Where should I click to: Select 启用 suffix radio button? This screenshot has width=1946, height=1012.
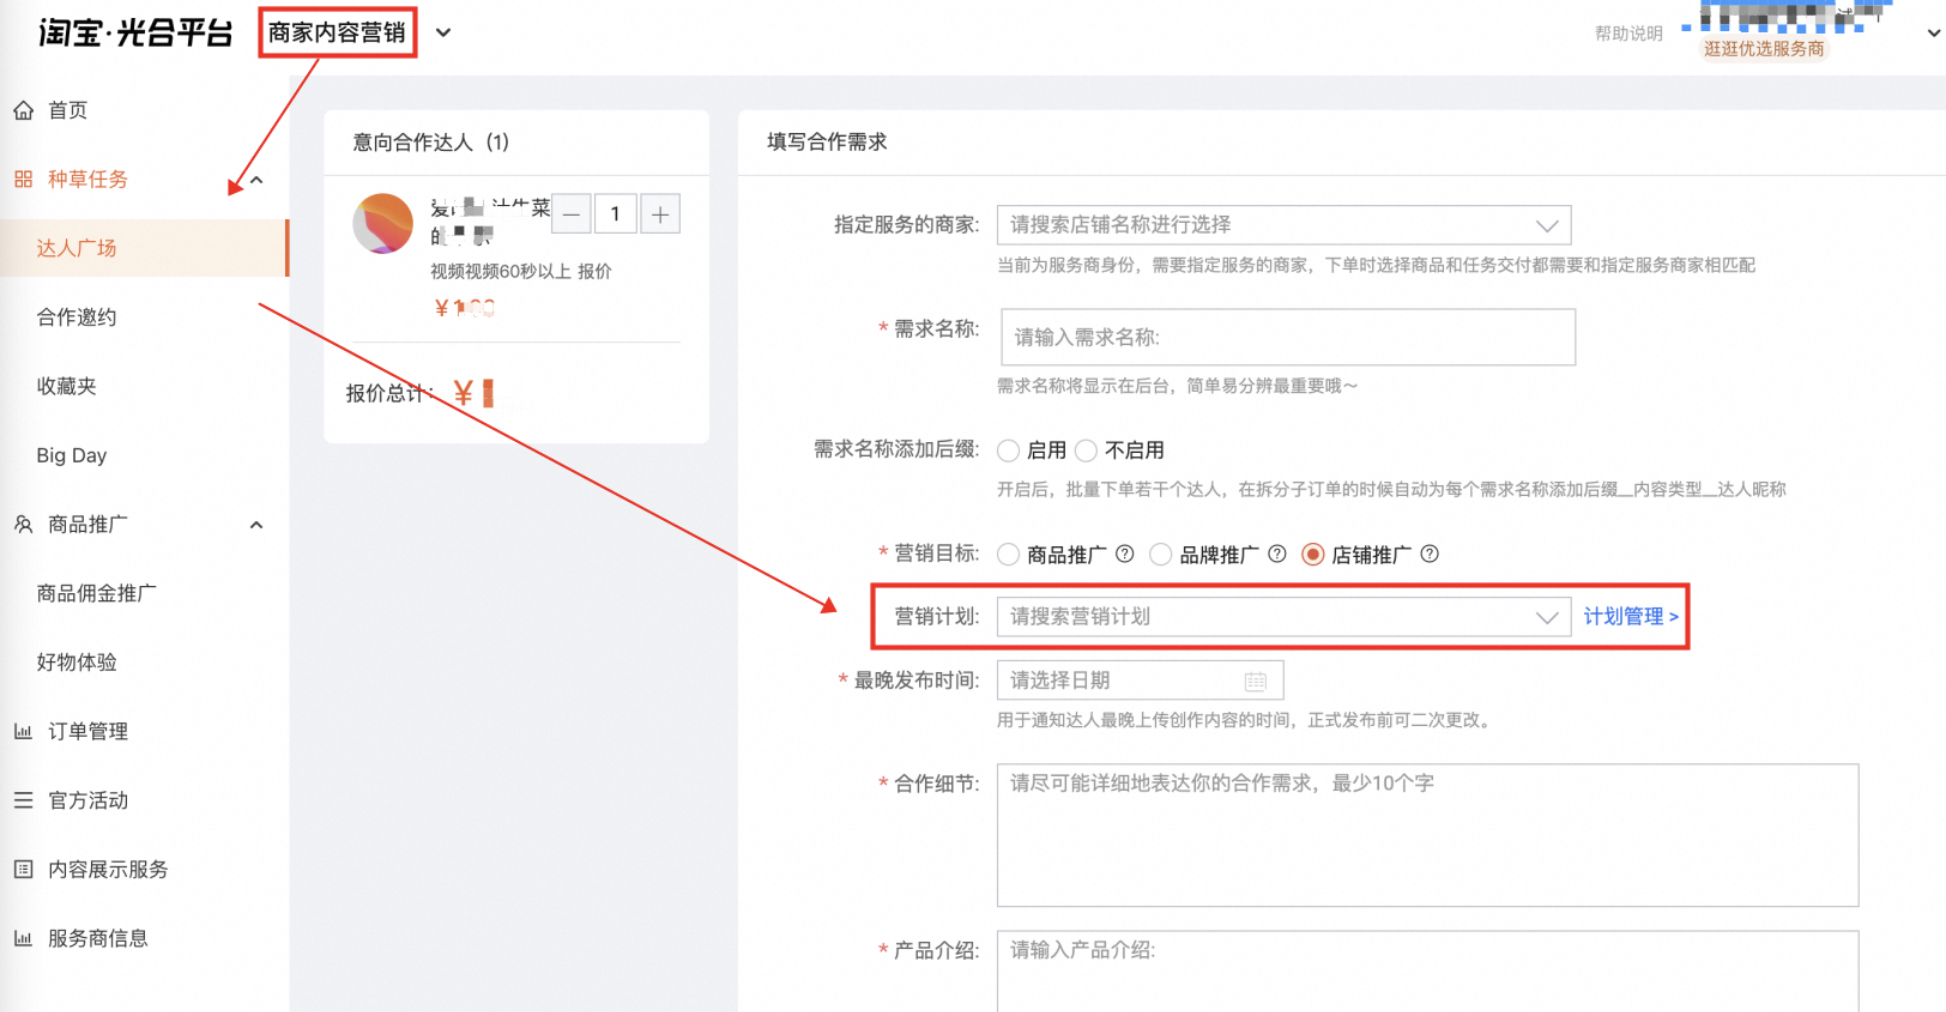1008,451
